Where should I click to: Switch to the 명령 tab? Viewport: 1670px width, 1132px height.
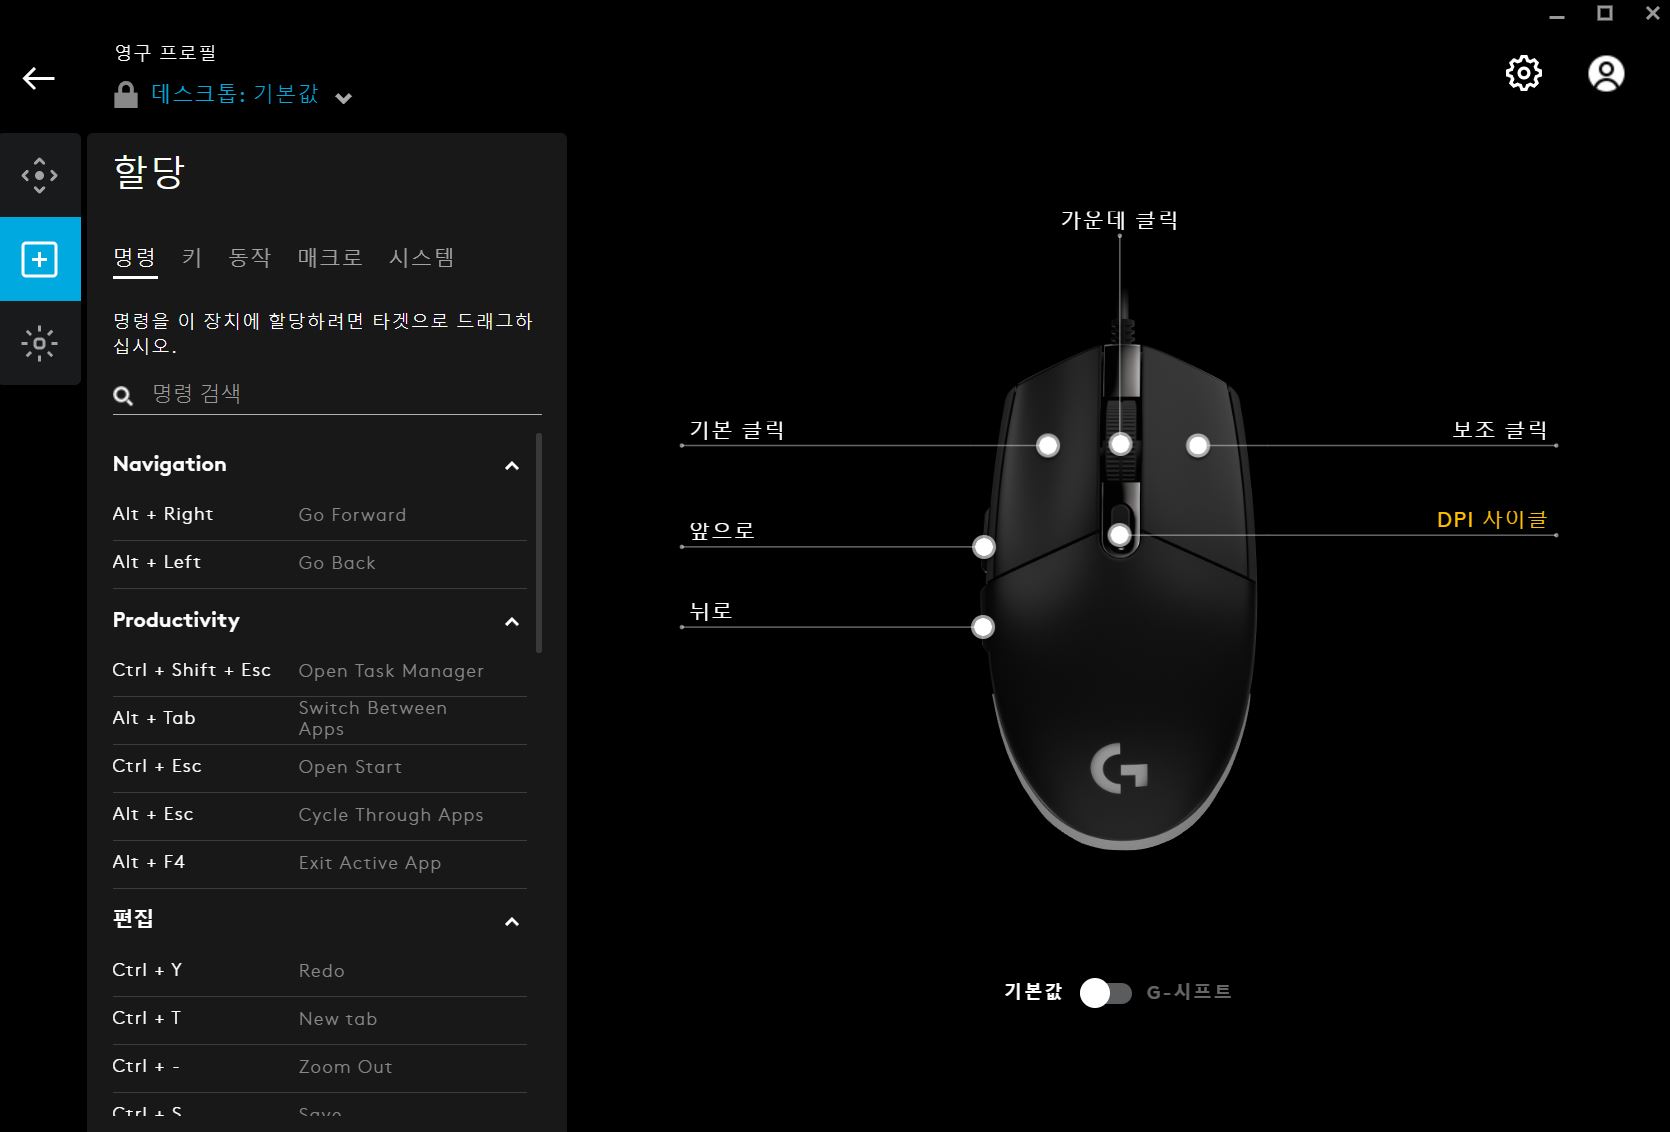(135, 258)
